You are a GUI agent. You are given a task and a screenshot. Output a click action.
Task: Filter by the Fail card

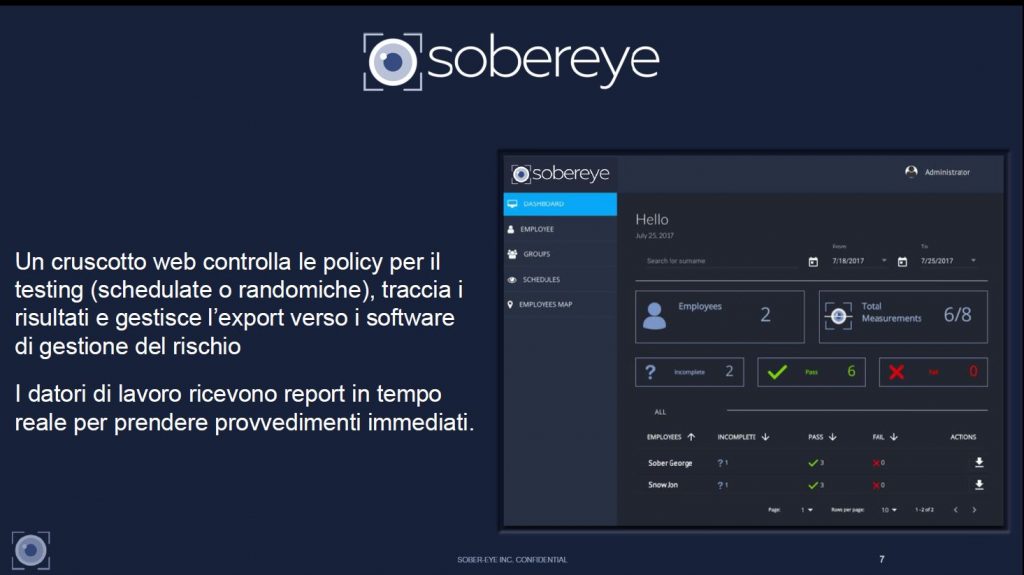pos(933,372)
